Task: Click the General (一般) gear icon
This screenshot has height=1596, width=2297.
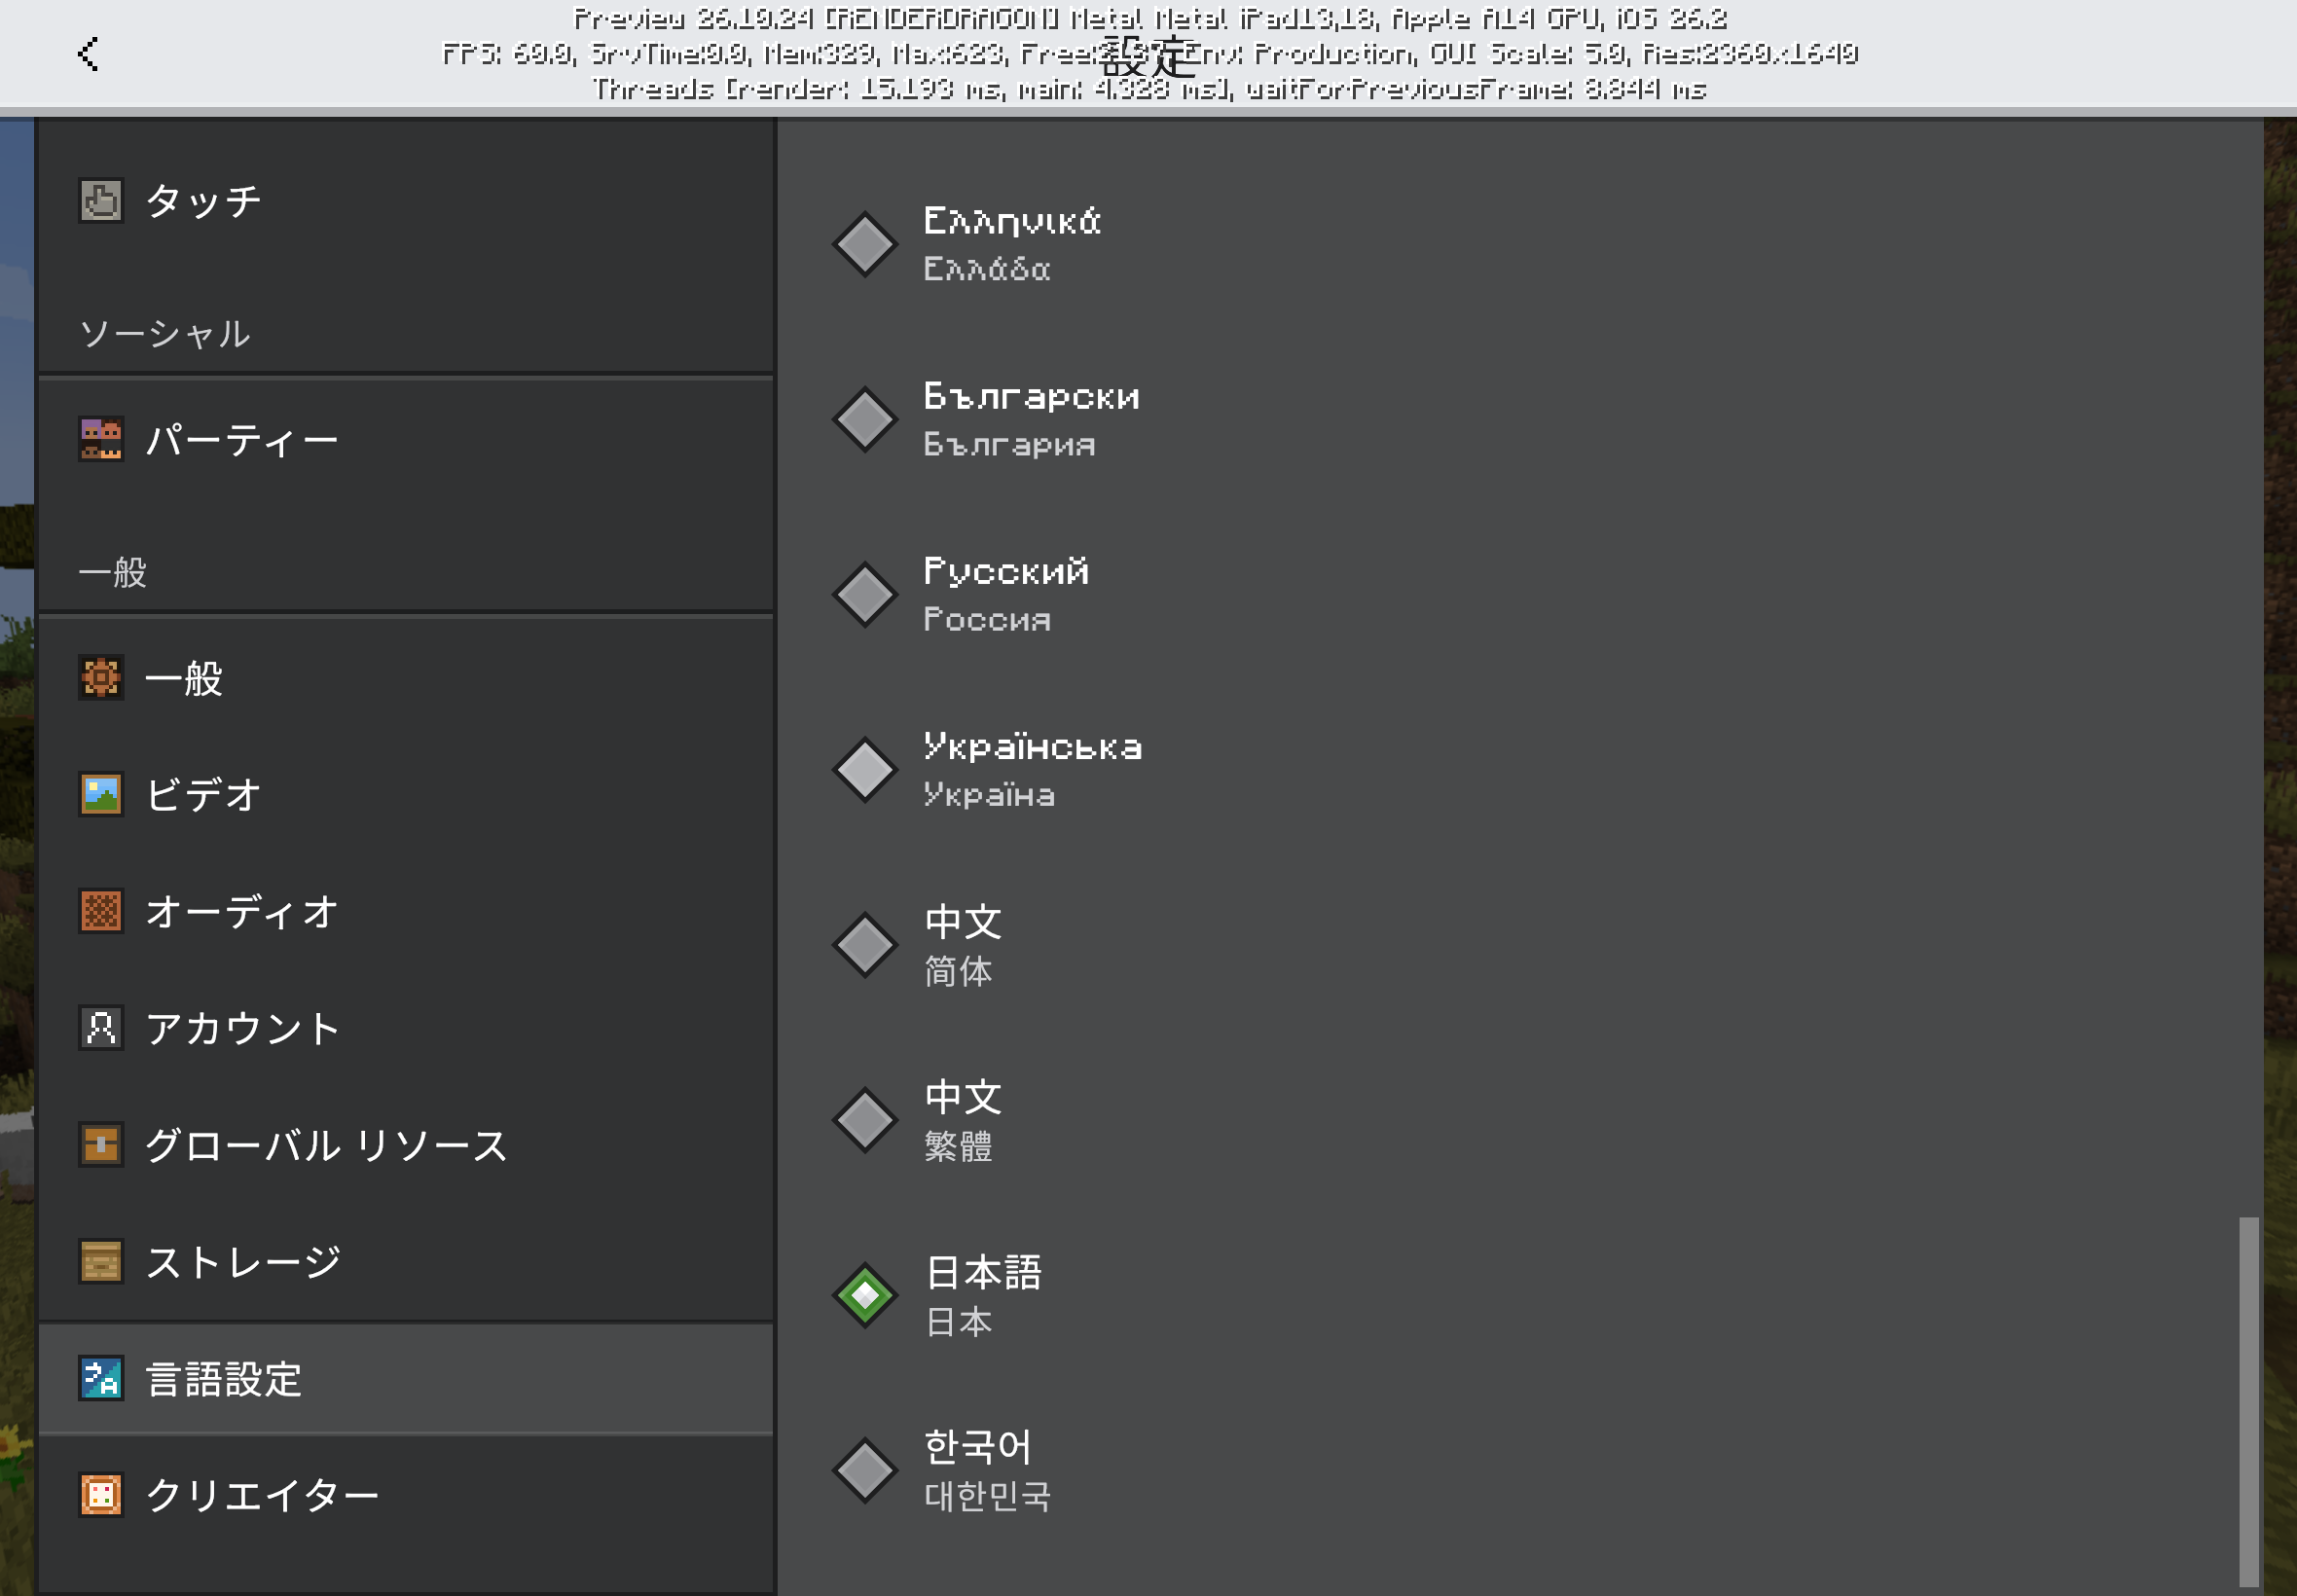Action: (101, 678)
